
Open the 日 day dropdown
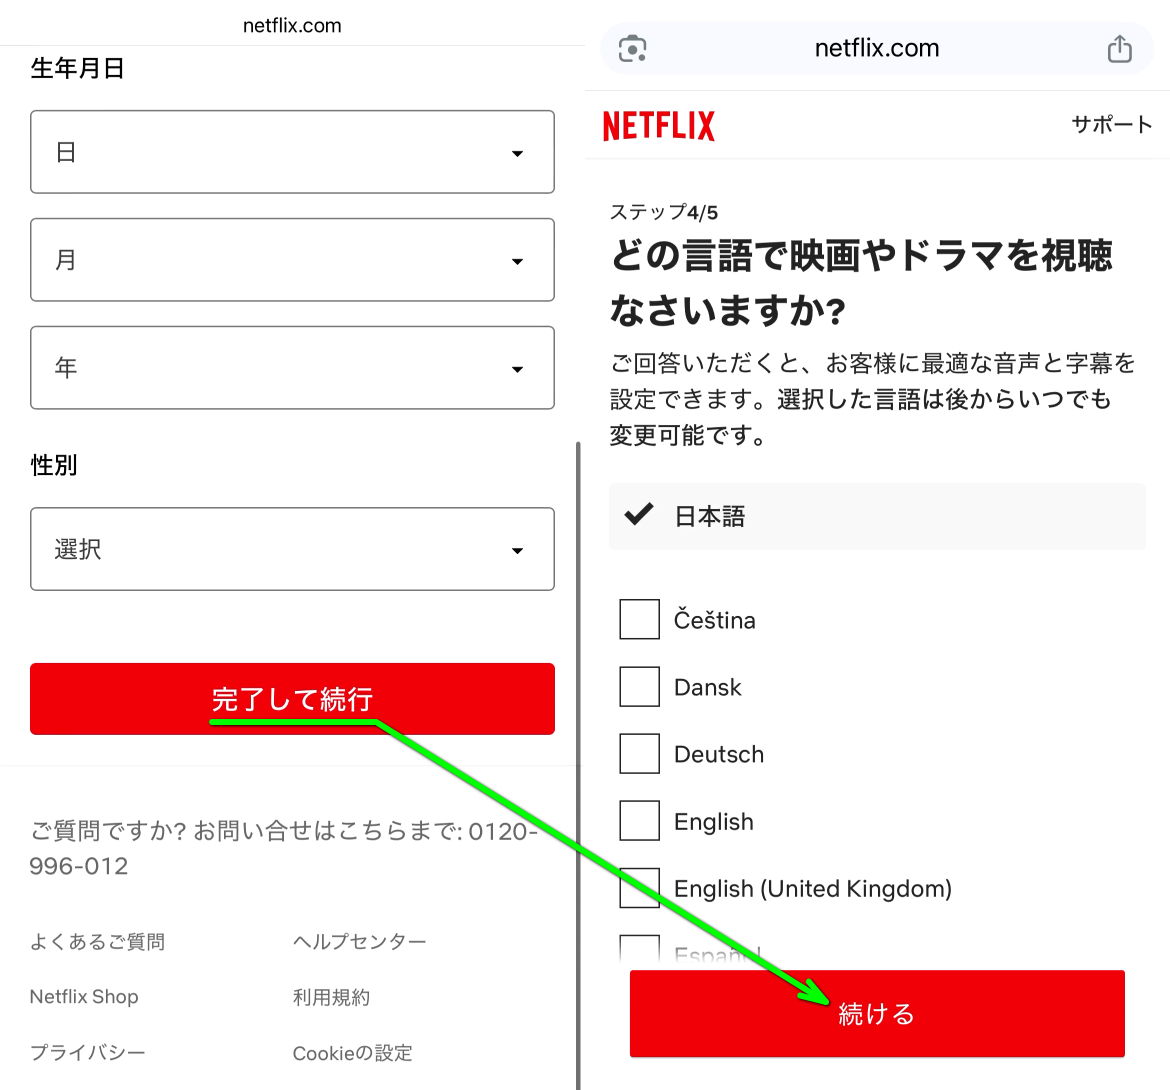292,152
